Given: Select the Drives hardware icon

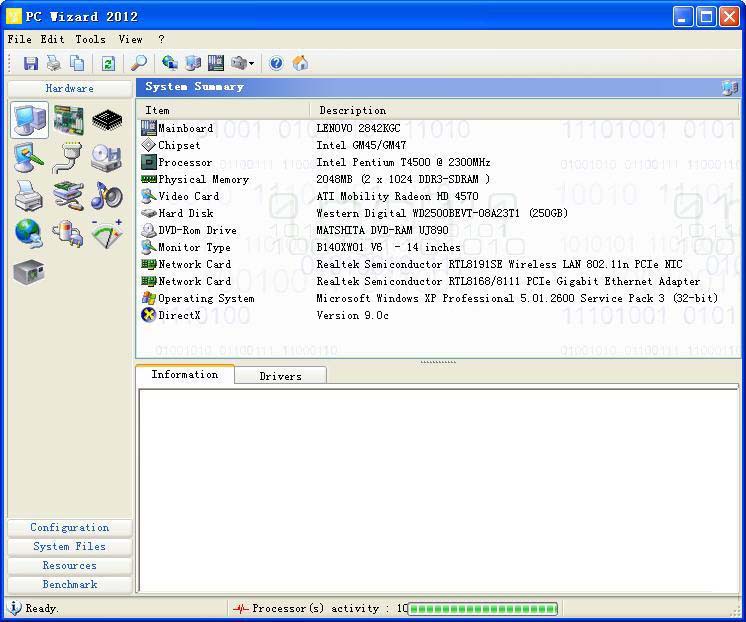Looking at the screenshot, I should click(x=107, y=158).
